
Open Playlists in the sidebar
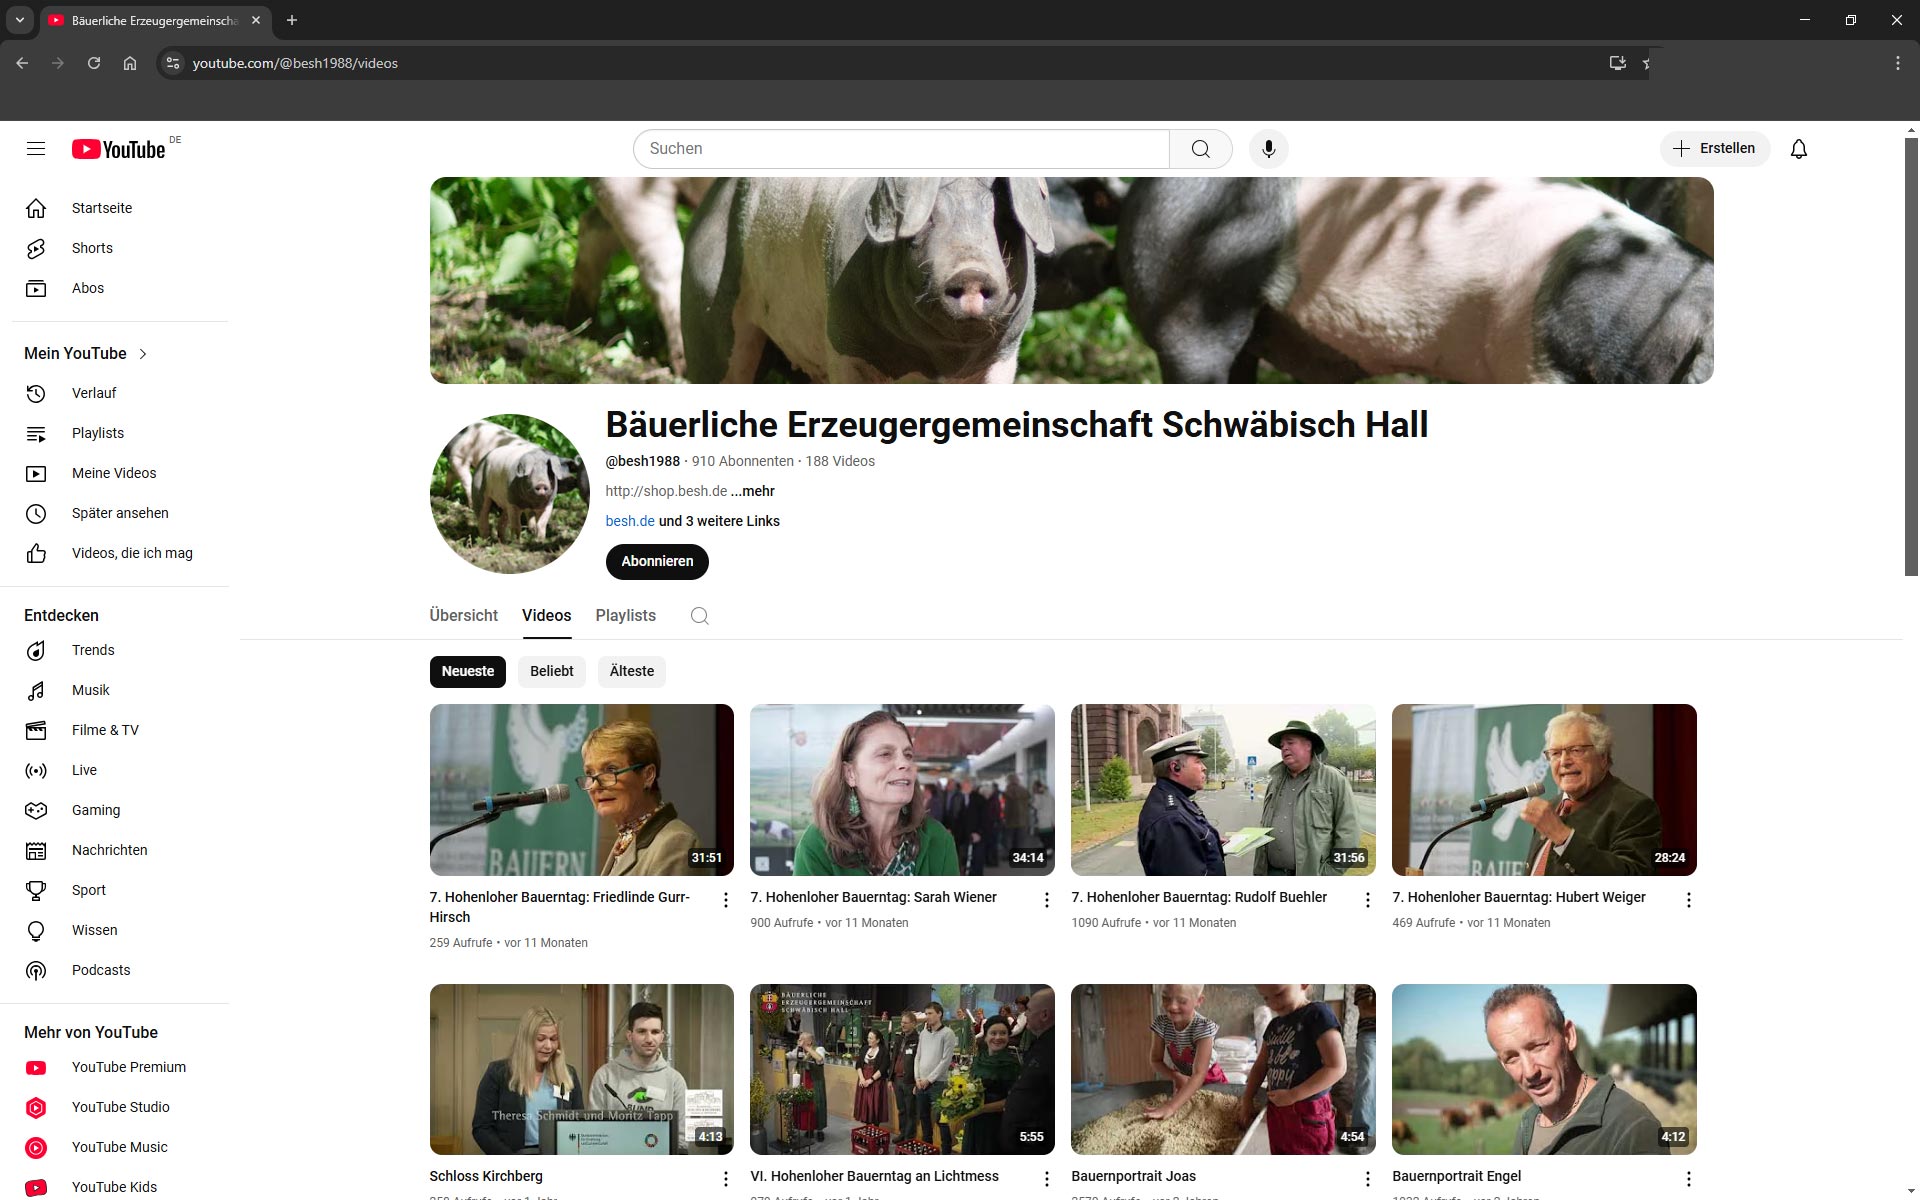[x=97, y=433]
